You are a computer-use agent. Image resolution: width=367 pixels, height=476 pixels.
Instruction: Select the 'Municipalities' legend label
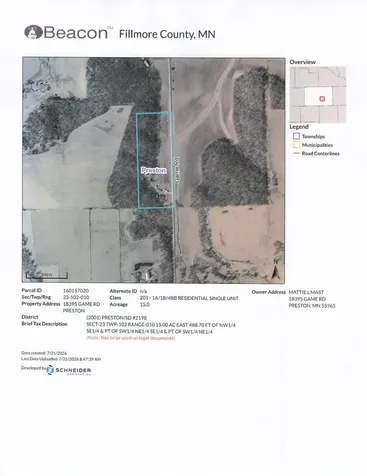point(317,145)
